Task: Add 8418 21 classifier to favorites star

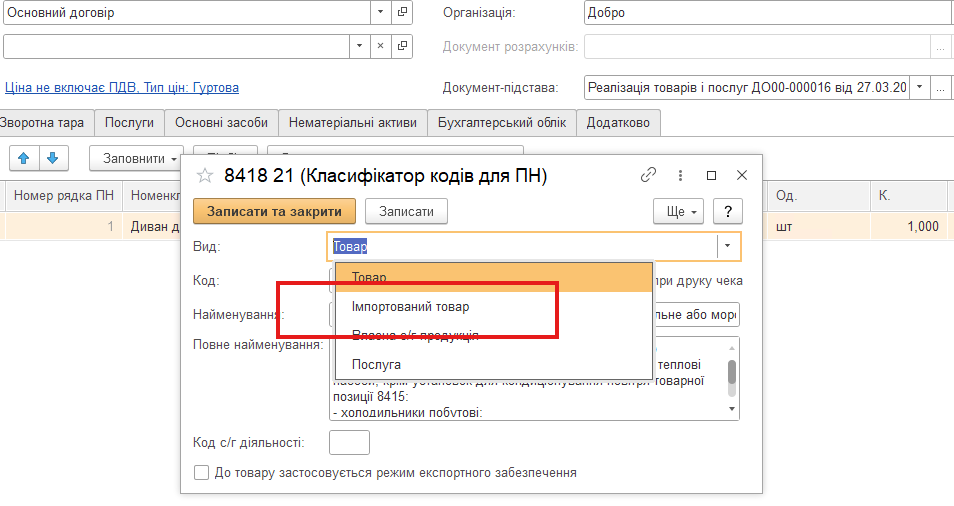Action: pyautogui.click(x=205, y=176)
